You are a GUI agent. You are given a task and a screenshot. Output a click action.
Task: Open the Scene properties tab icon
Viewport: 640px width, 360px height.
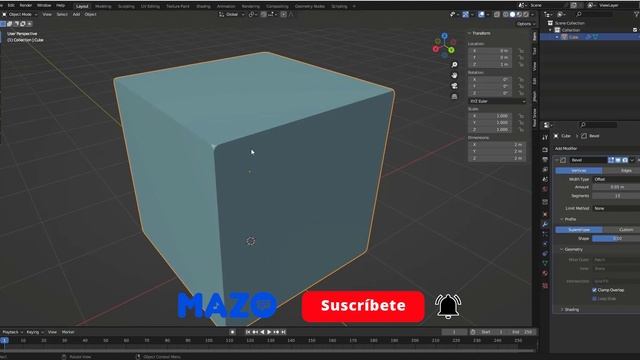pos(545,179)
